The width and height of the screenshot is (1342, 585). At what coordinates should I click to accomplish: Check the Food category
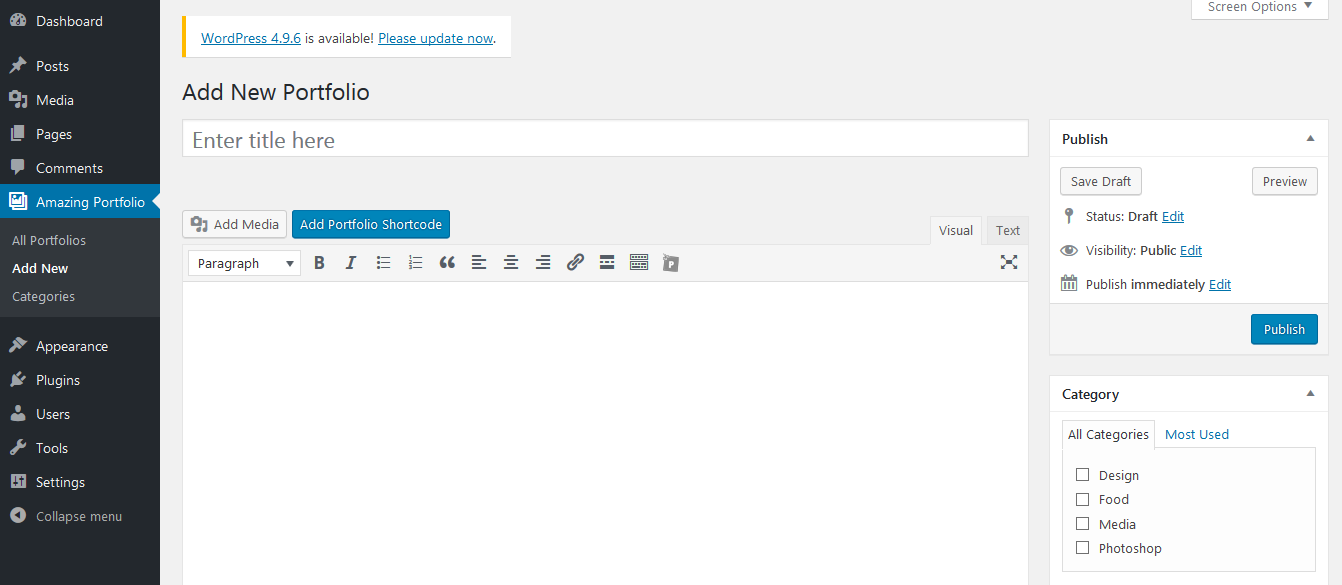1082,499
